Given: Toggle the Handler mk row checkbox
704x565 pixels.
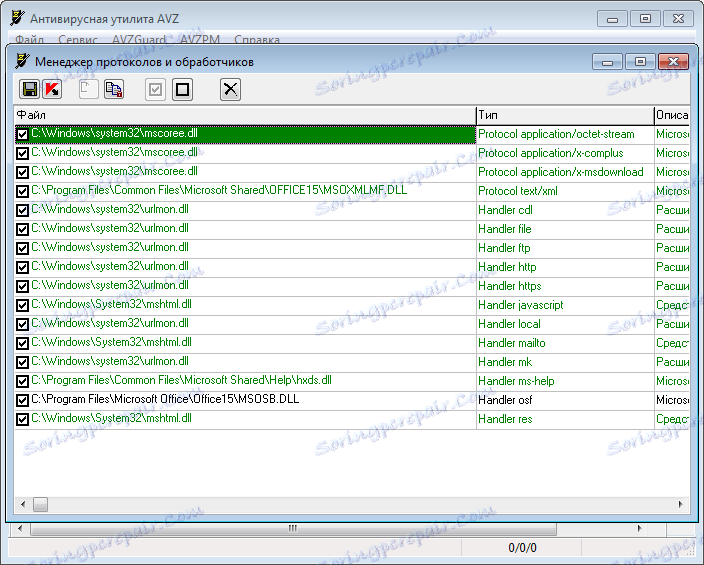Looking at the screenshot, I should coord(22,362).
